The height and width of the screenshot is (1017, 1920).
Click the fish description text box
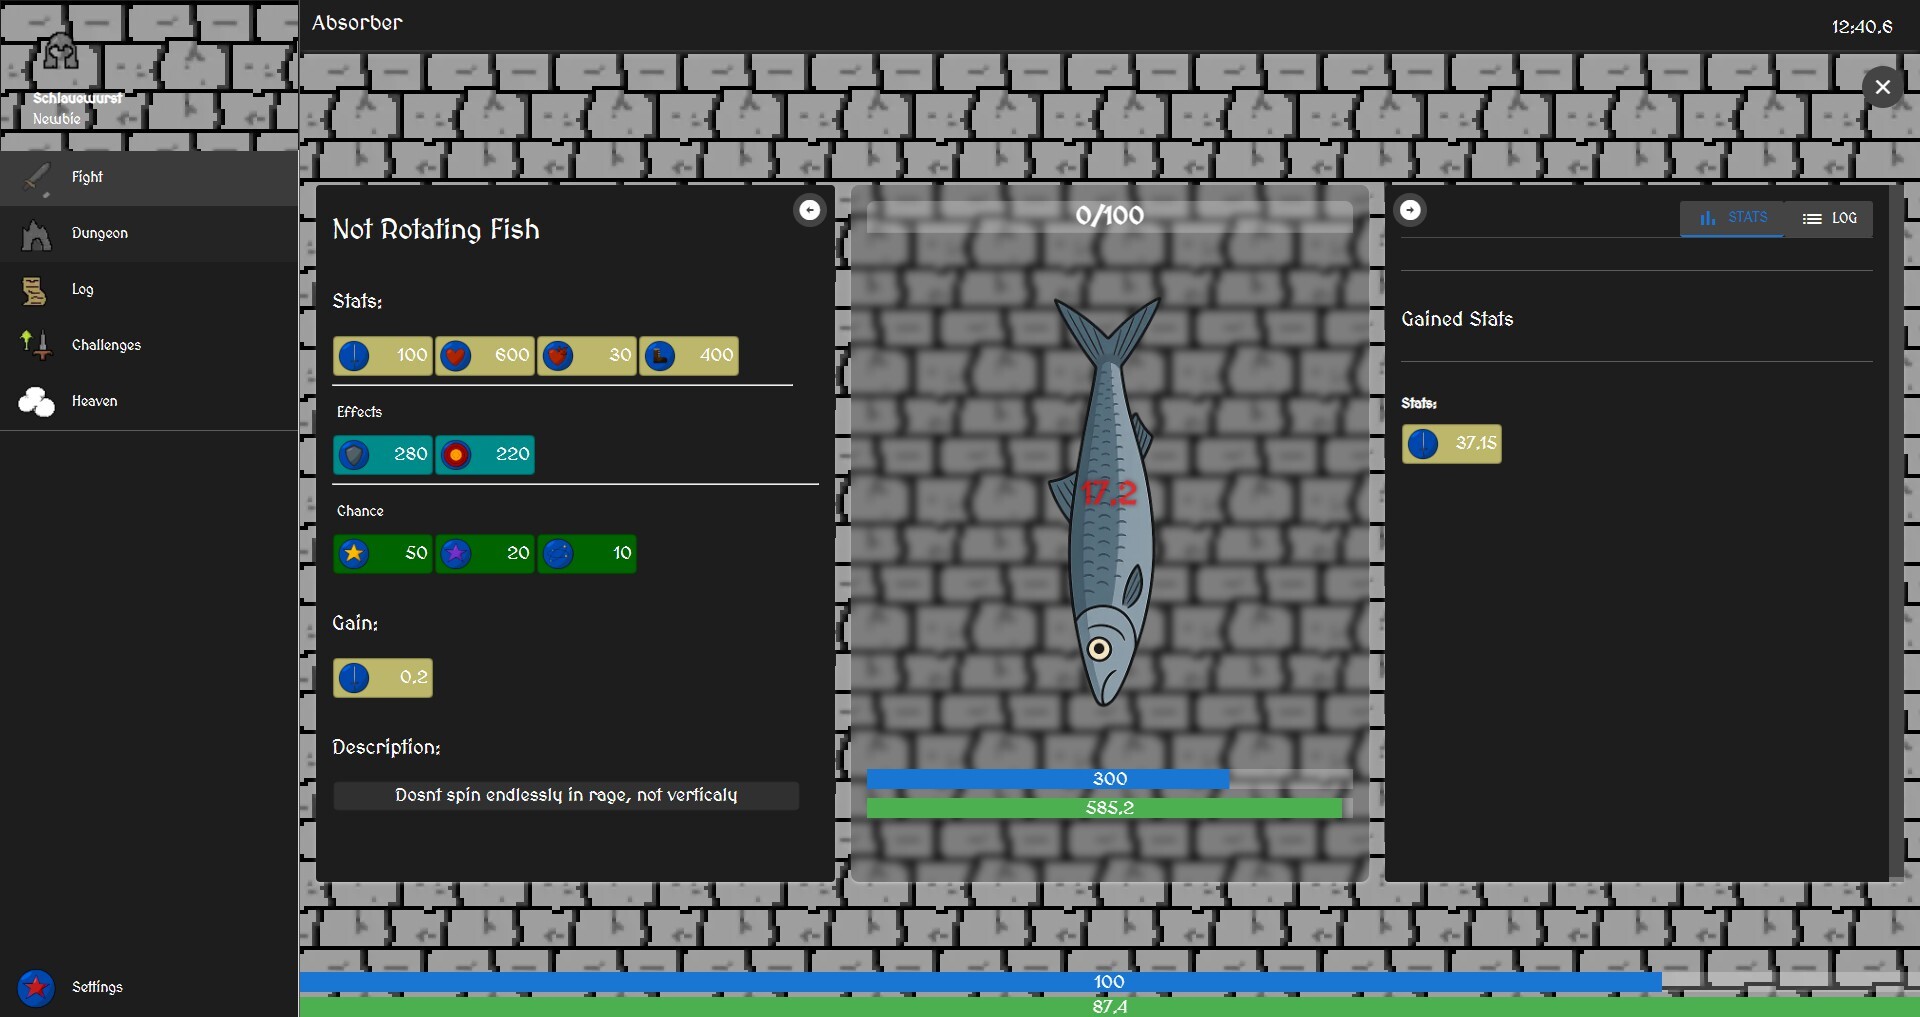566,796
